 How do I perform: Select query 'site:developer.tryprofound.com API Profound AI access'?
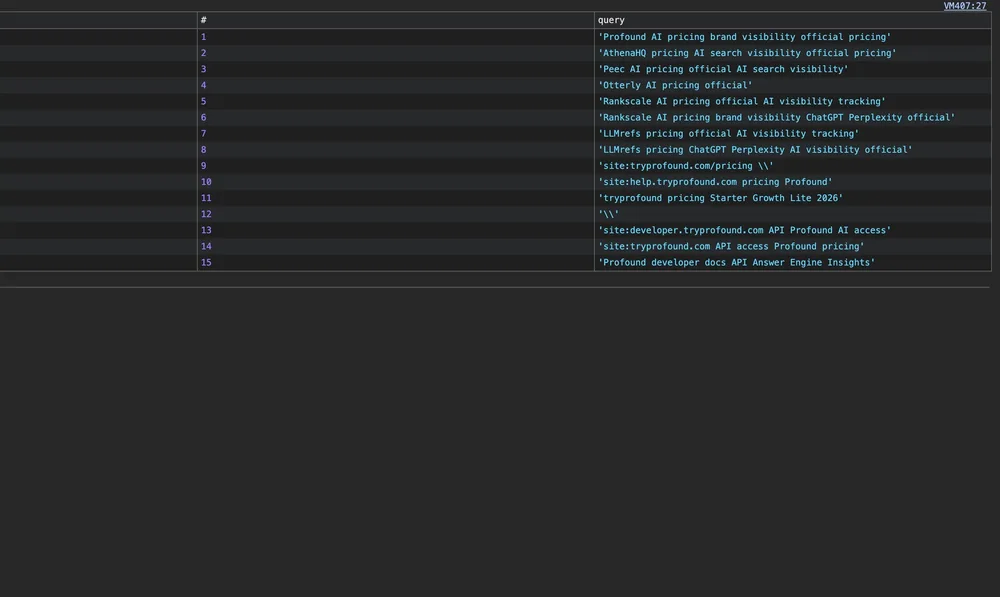click(744, 230)
